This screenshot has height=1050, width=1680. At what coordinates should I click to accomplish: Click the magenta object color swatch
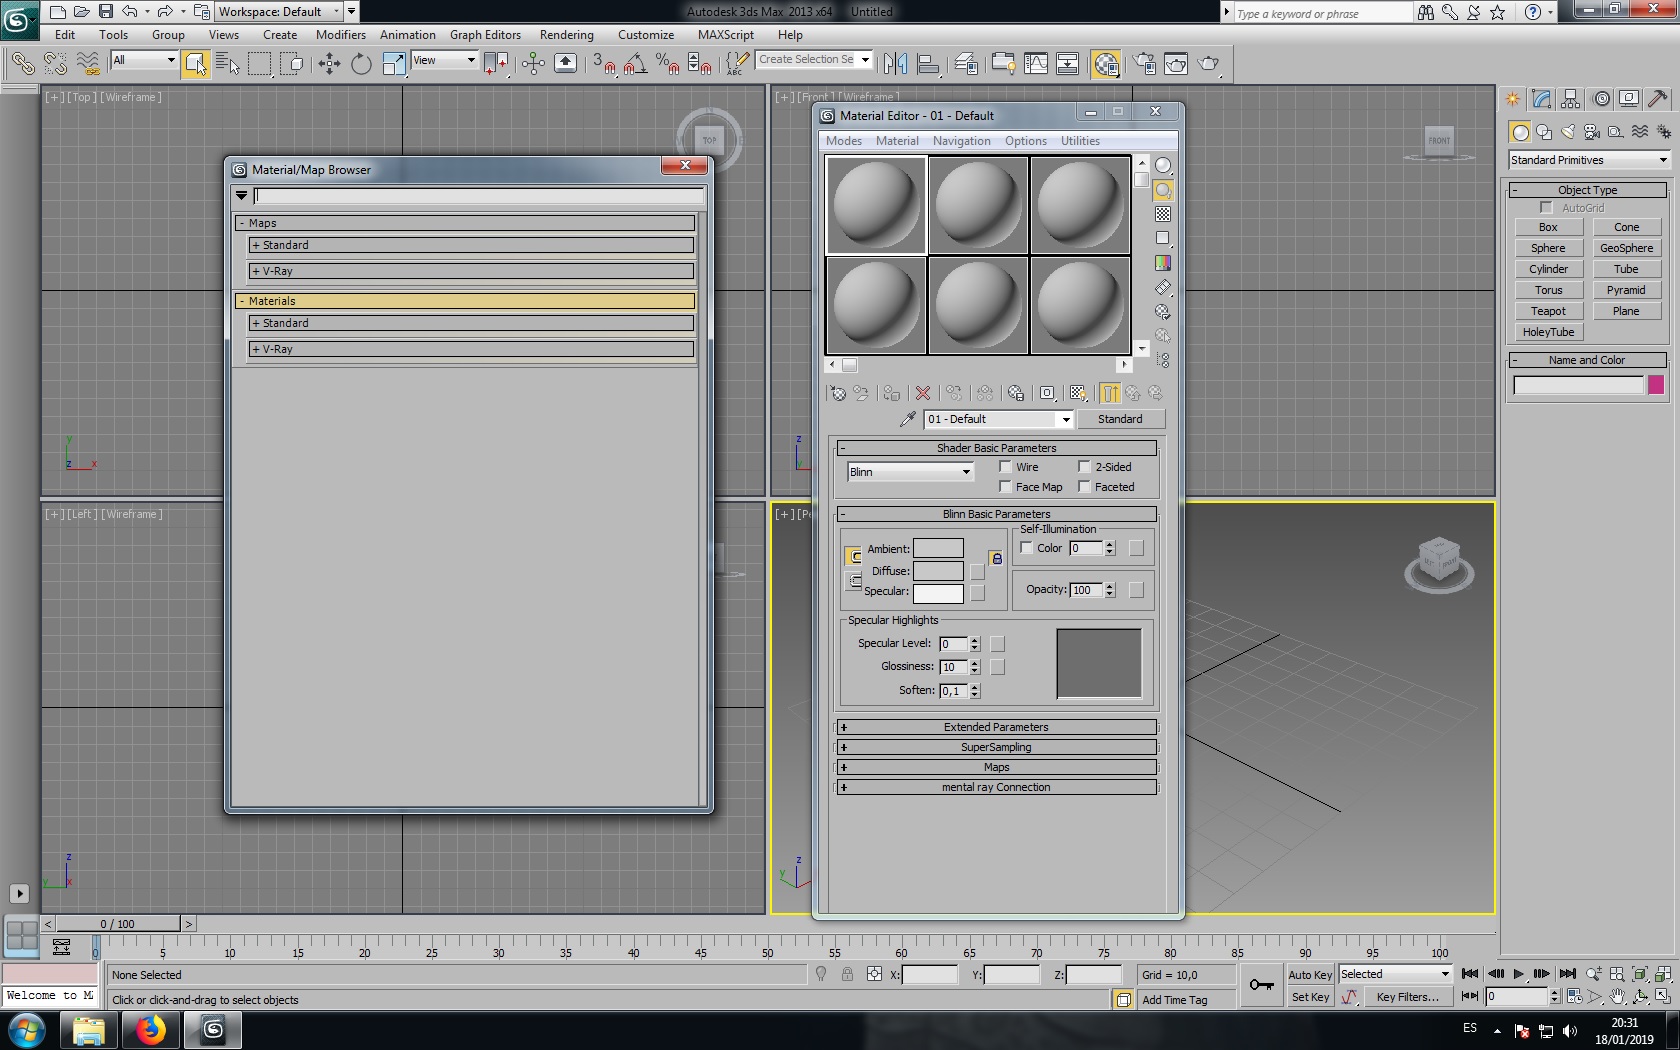pos(1656,385)
